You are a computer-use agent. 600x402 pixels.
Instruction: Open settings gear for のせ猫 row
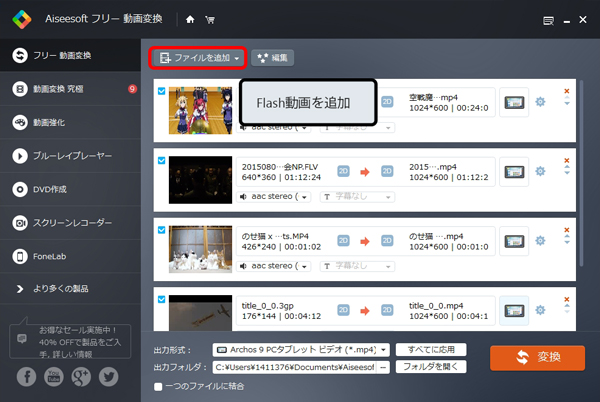tap(540, 241)
